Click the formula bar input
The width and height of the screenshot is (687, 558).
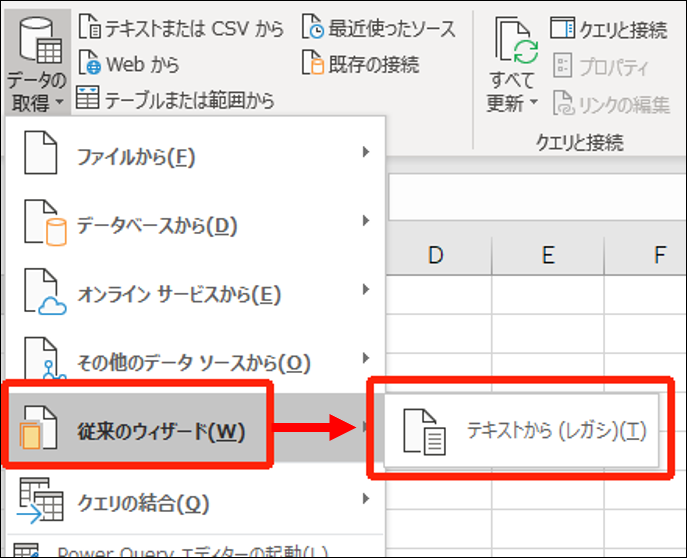click(537, 197)
